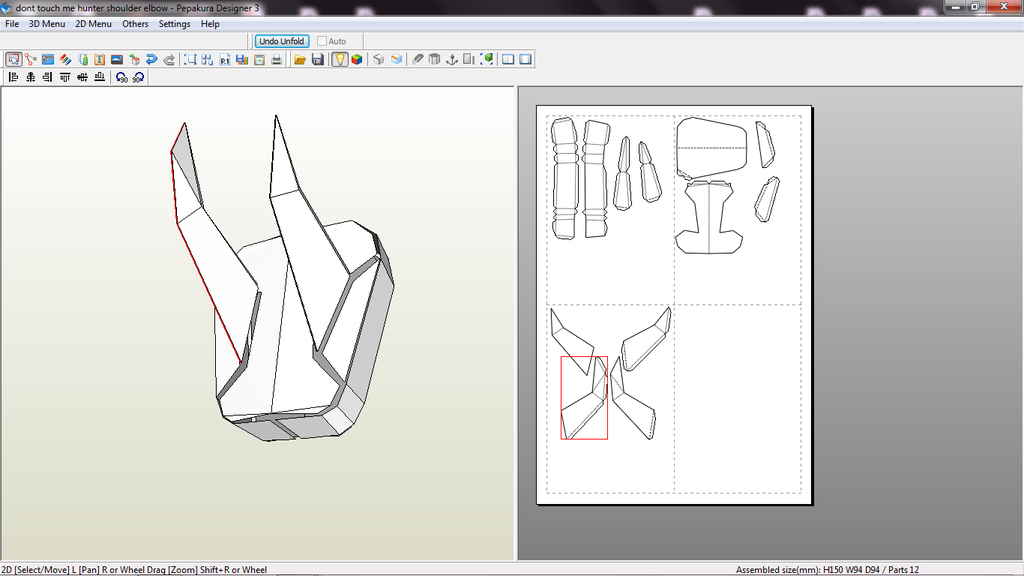Click the align left edges icon
Viewport: 1024px width, 576px height.
tap(13, 77)
